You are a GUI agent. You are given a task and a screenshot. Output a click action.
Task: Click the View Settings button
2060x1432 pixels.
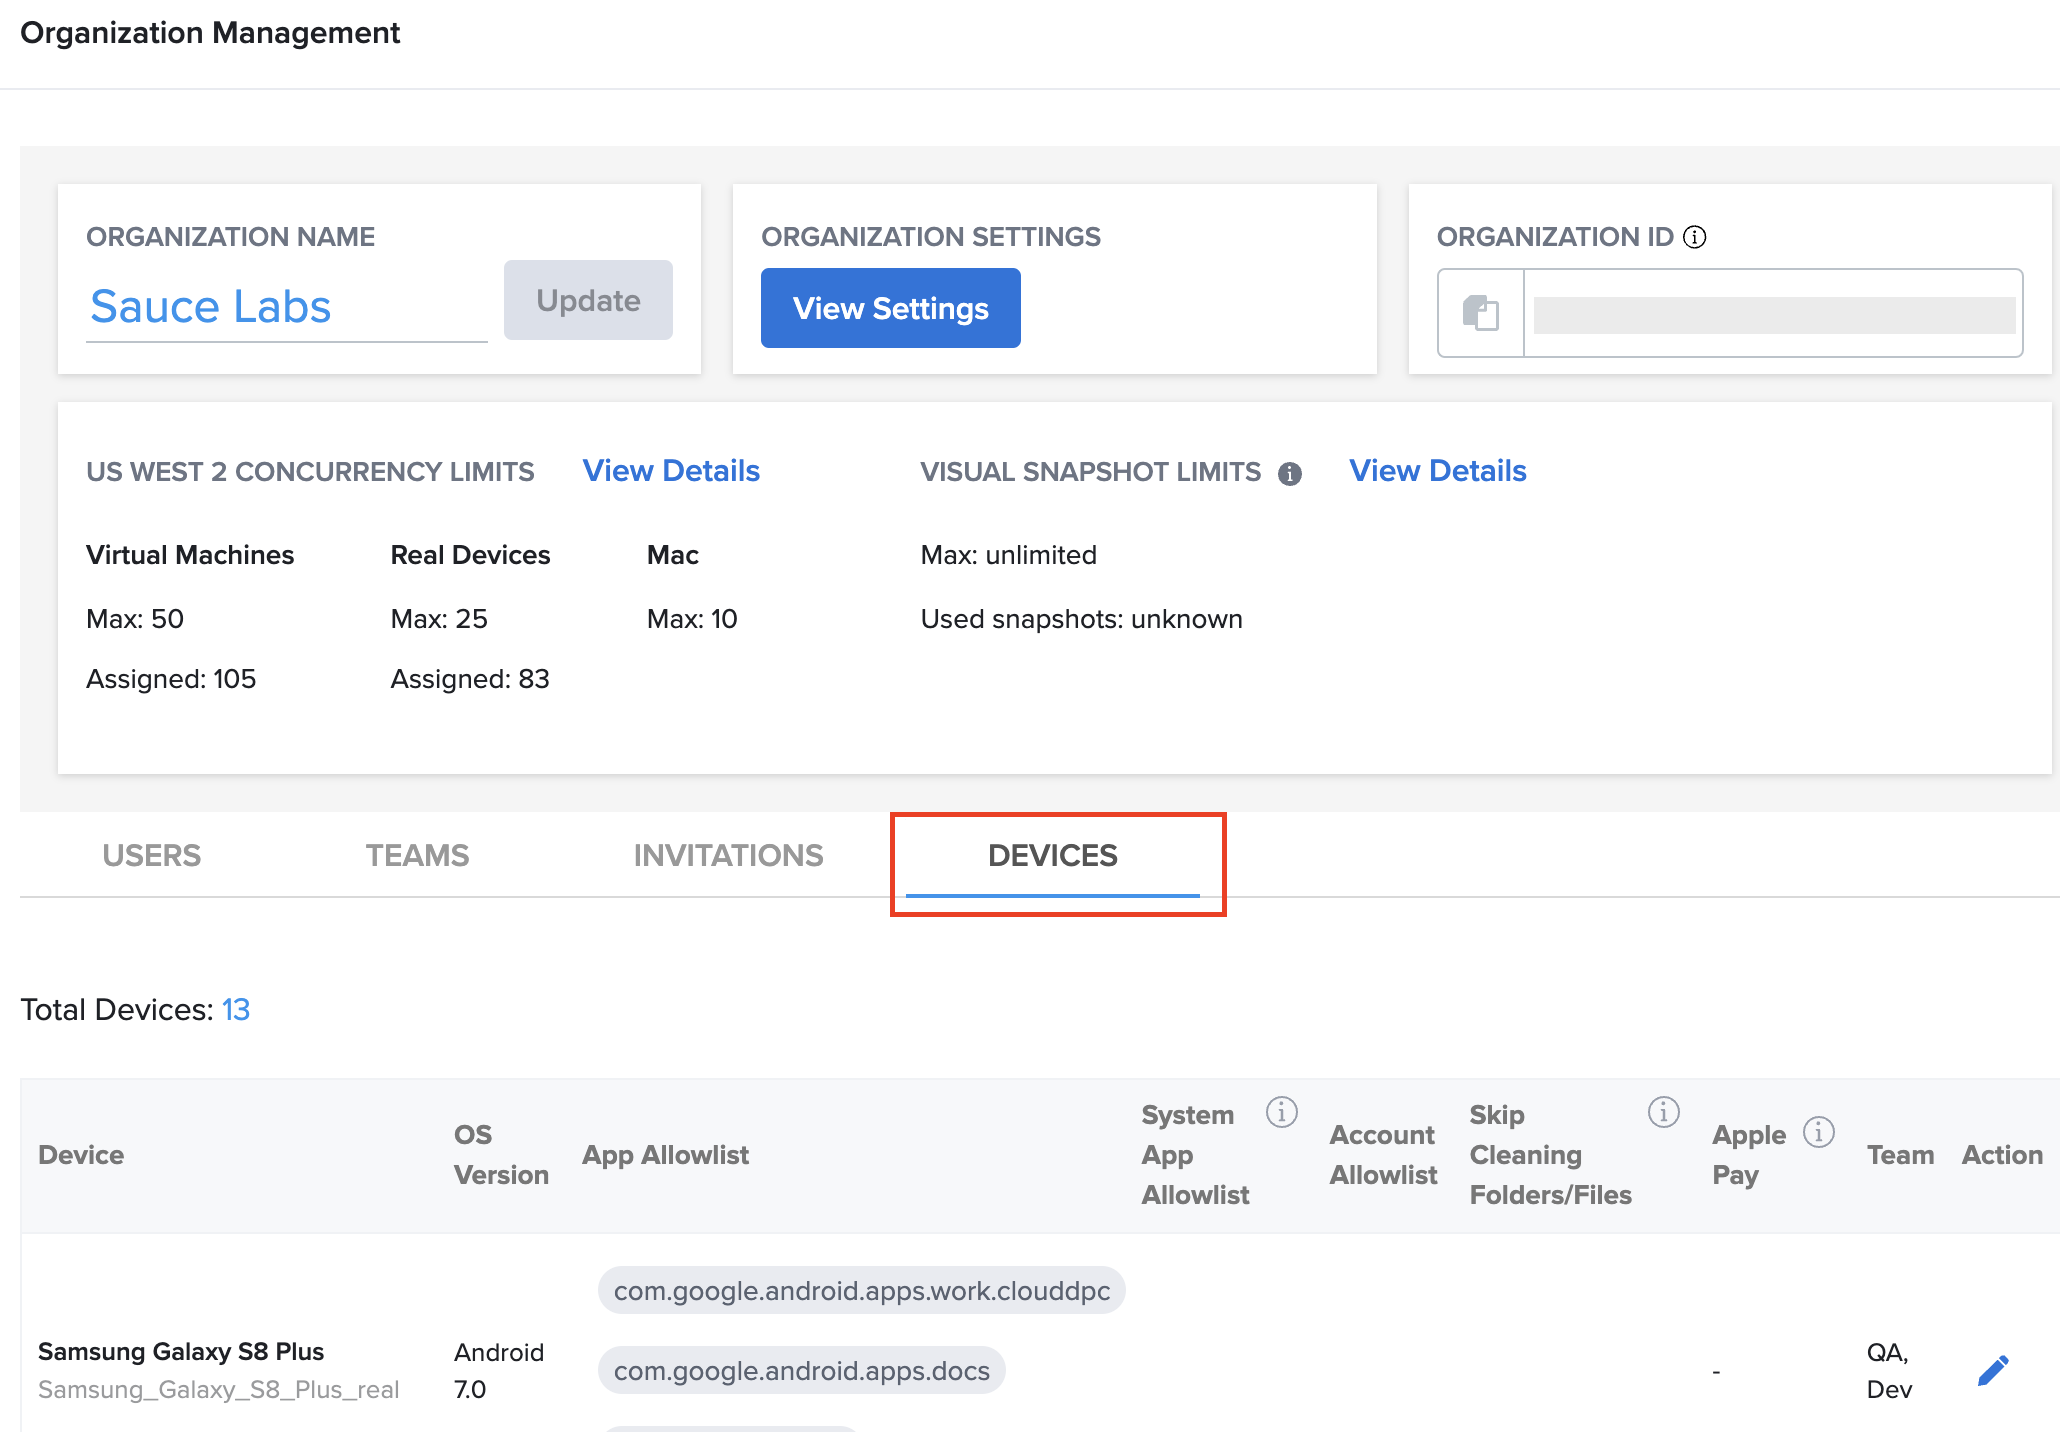click(x=890, y=308)
